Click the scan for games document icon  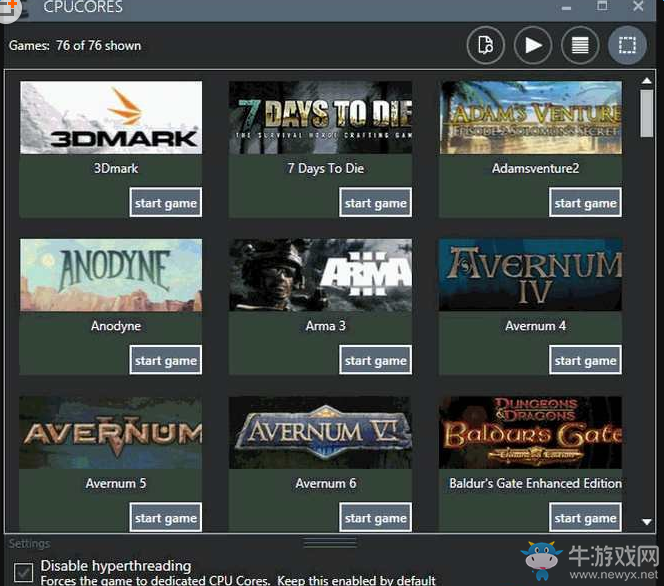pyautogui.click(x=486, y=45)
